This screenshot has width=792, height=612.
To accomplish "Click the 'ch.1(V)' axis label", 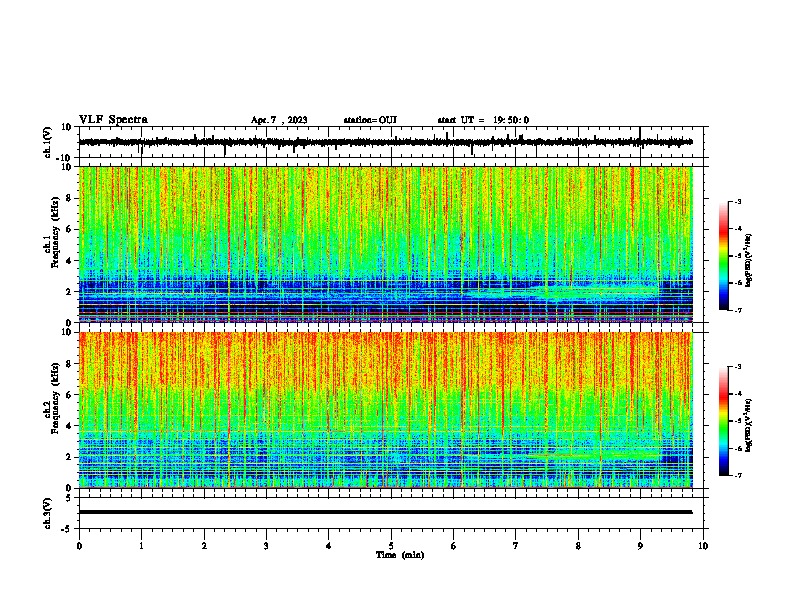I will 48,142.
